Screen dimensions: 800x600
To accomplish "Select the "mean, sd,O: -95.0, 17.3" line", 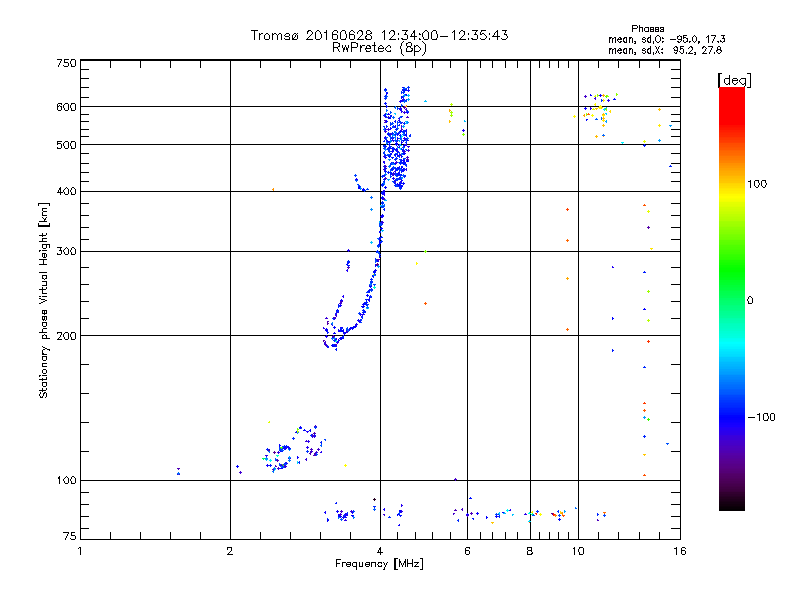I will coord(666,39).
